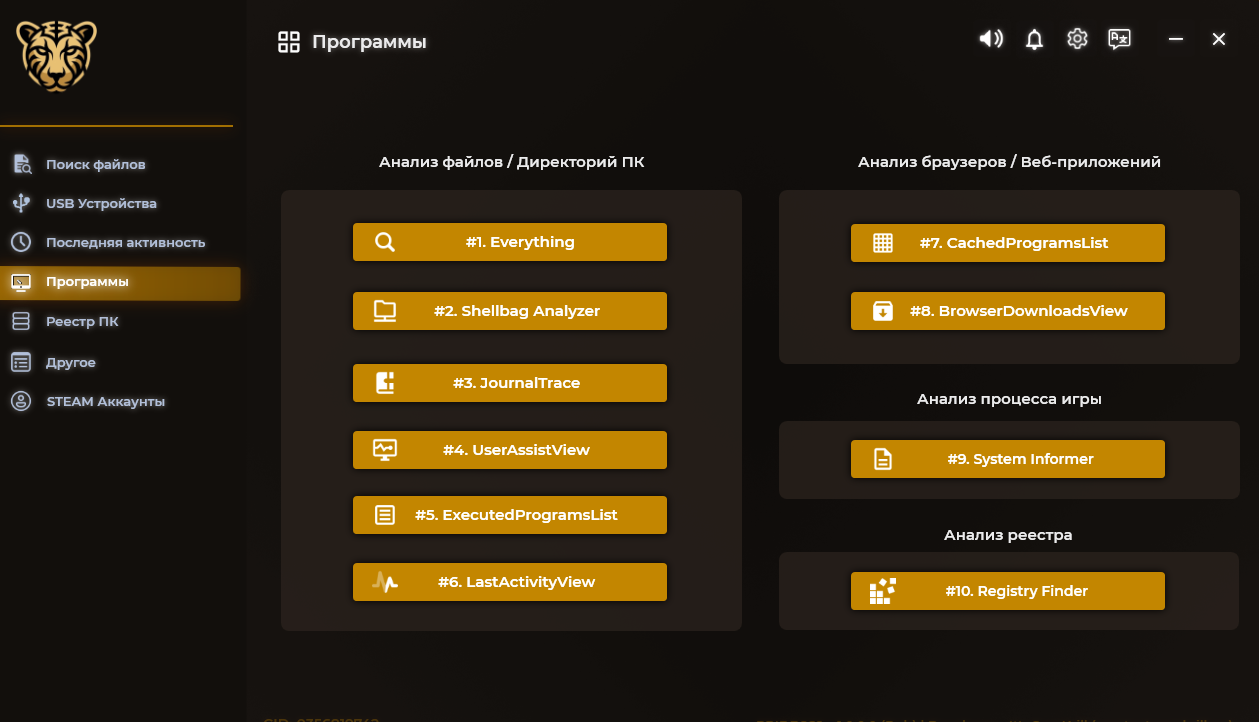Open notifications bell icon
This screenshot has height=722, width=1259.
pos(1035,39)
